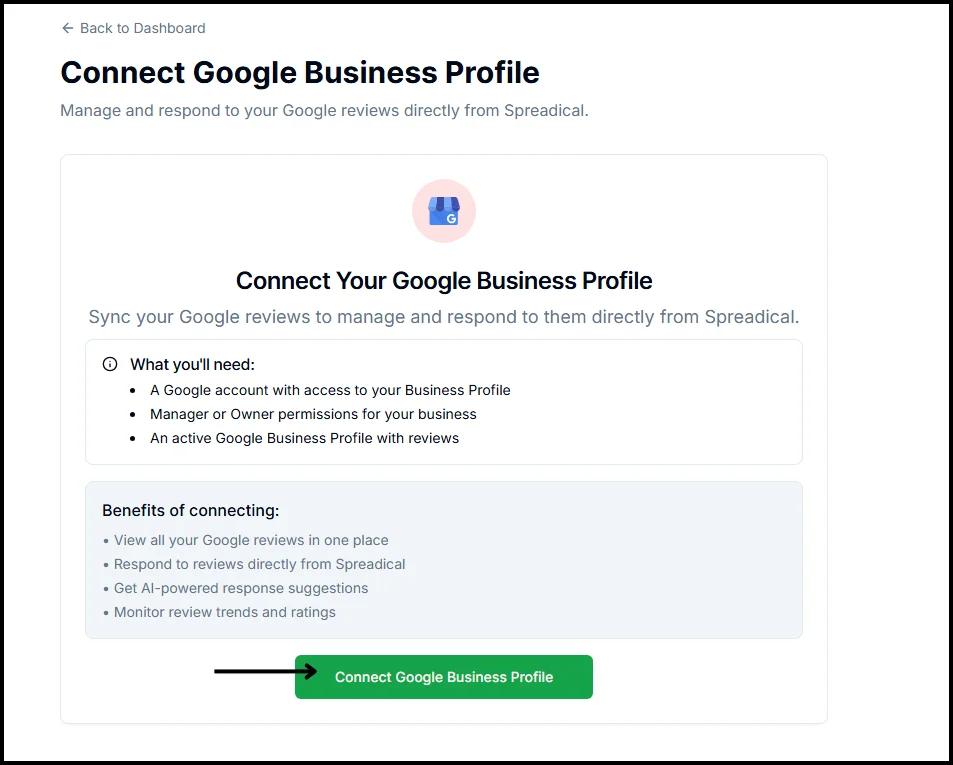Click the black arrow pointing to the green button
The height and width of the screenshot is (765, 953).
coord(260,673)
